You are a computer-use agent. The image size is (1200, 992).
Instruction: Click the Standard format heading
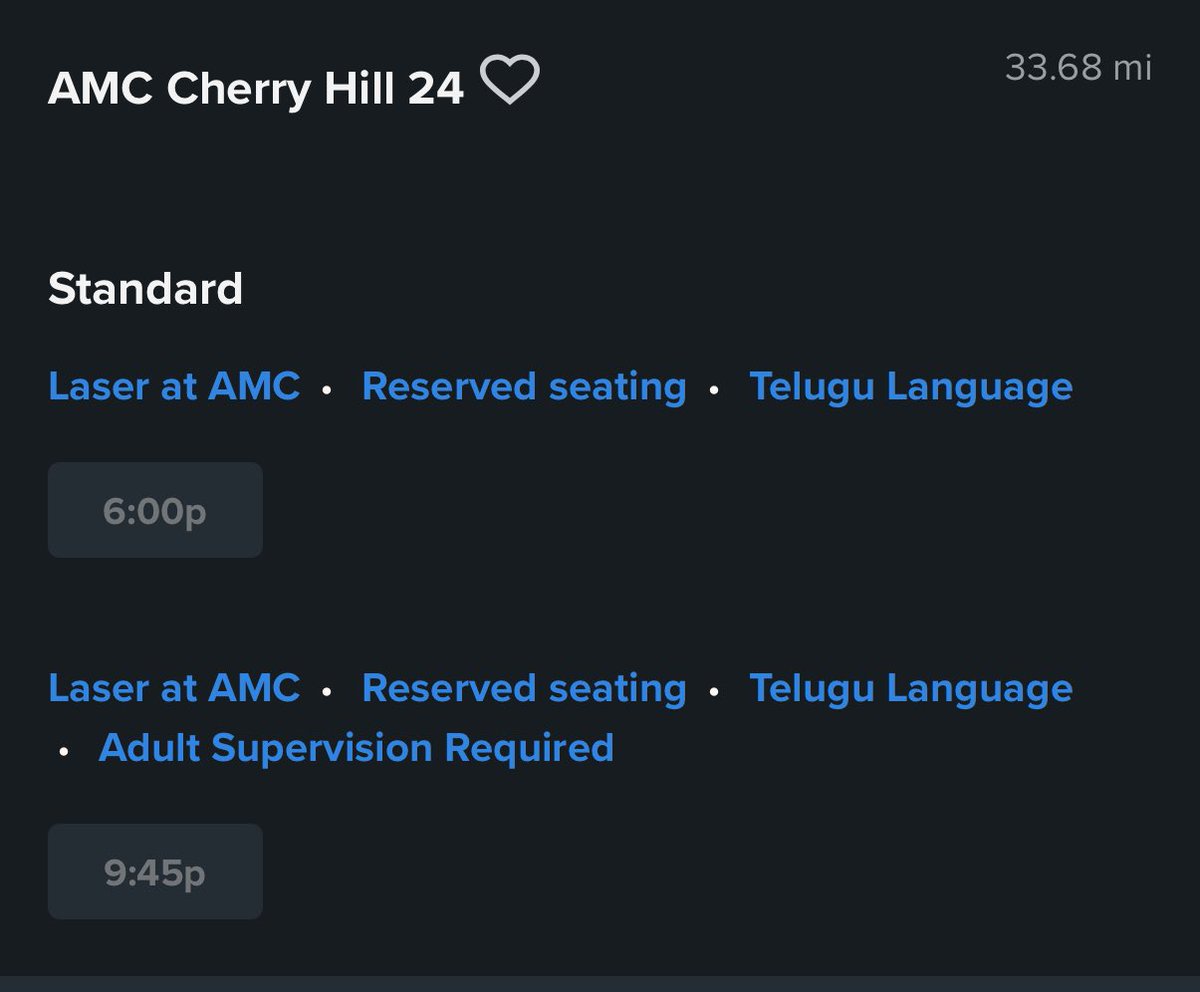point(145,289)
